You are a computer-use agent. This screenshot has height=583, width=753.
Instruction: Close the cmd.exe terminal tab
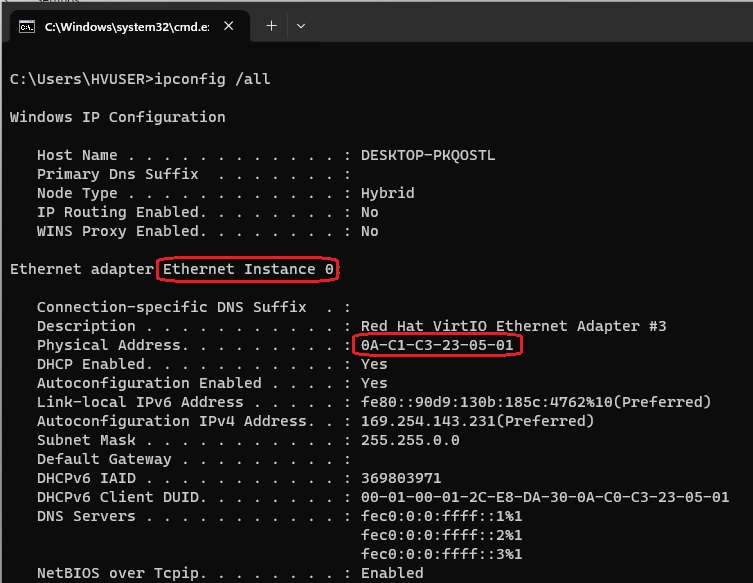click(229, 26)
